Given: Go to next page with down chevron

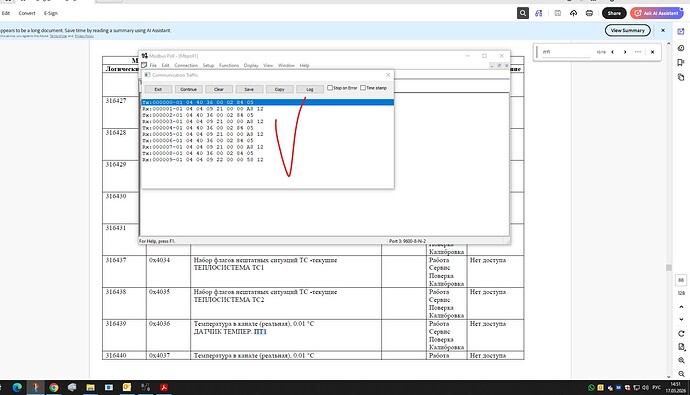Looking at the screenshot, I should point(681,319).
